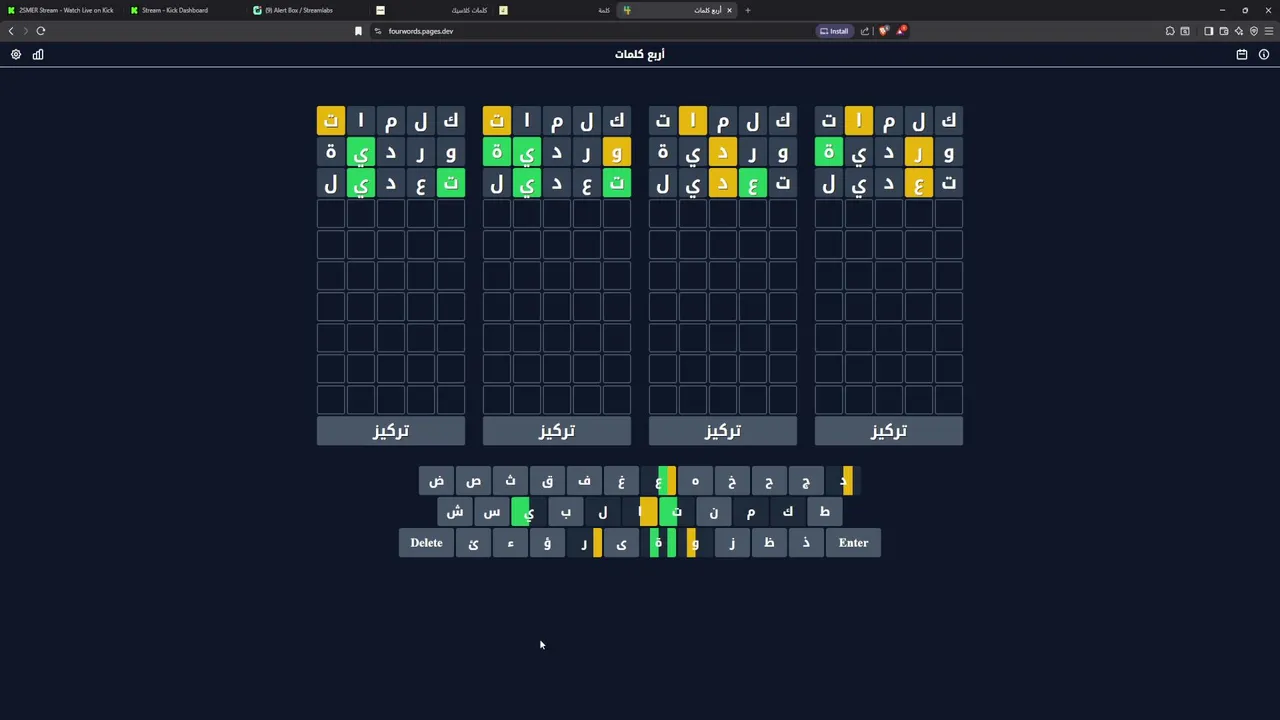Viewport: 1280px width, 720px height.
Task: Click the share icon beside Install
Action: coord(865,31)
